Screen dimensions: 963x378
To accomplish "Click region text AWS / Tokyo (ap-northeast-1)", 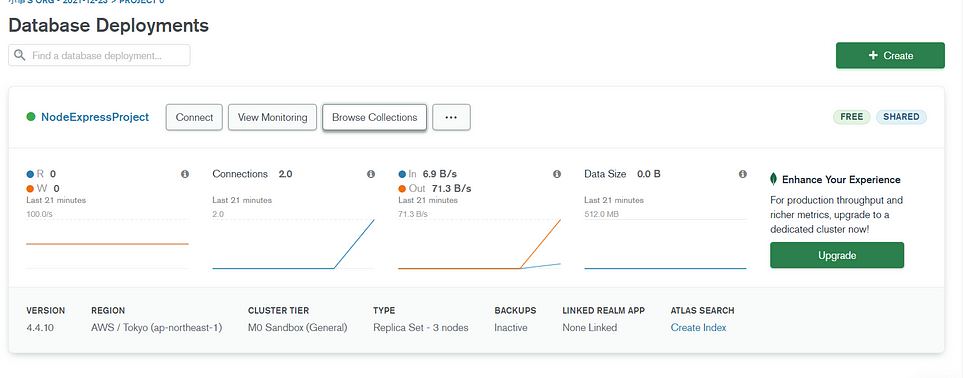I will (x=157, y=328).
